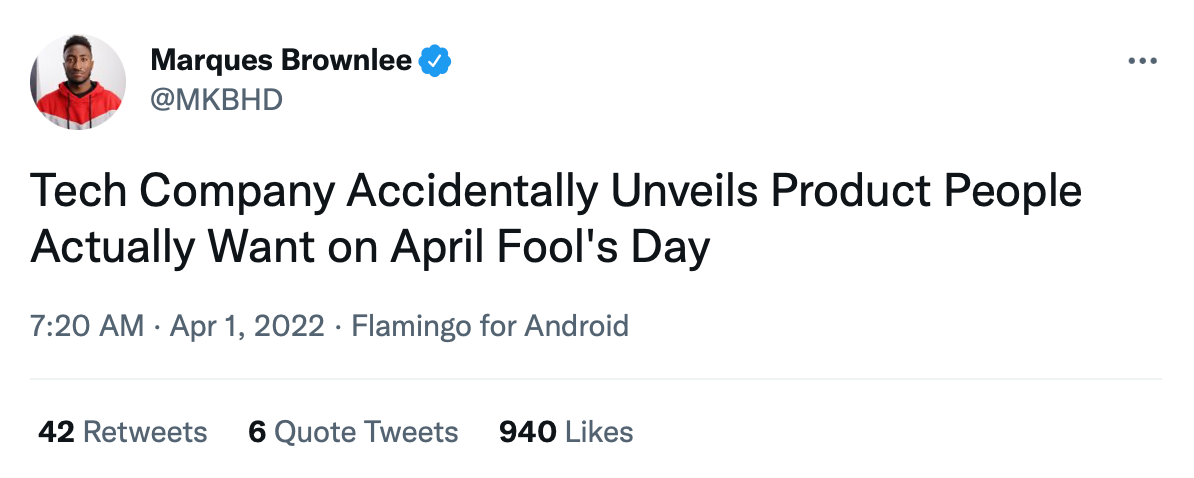Click the number 6 quote count
1194x478 pixels.
coord(257,432)
